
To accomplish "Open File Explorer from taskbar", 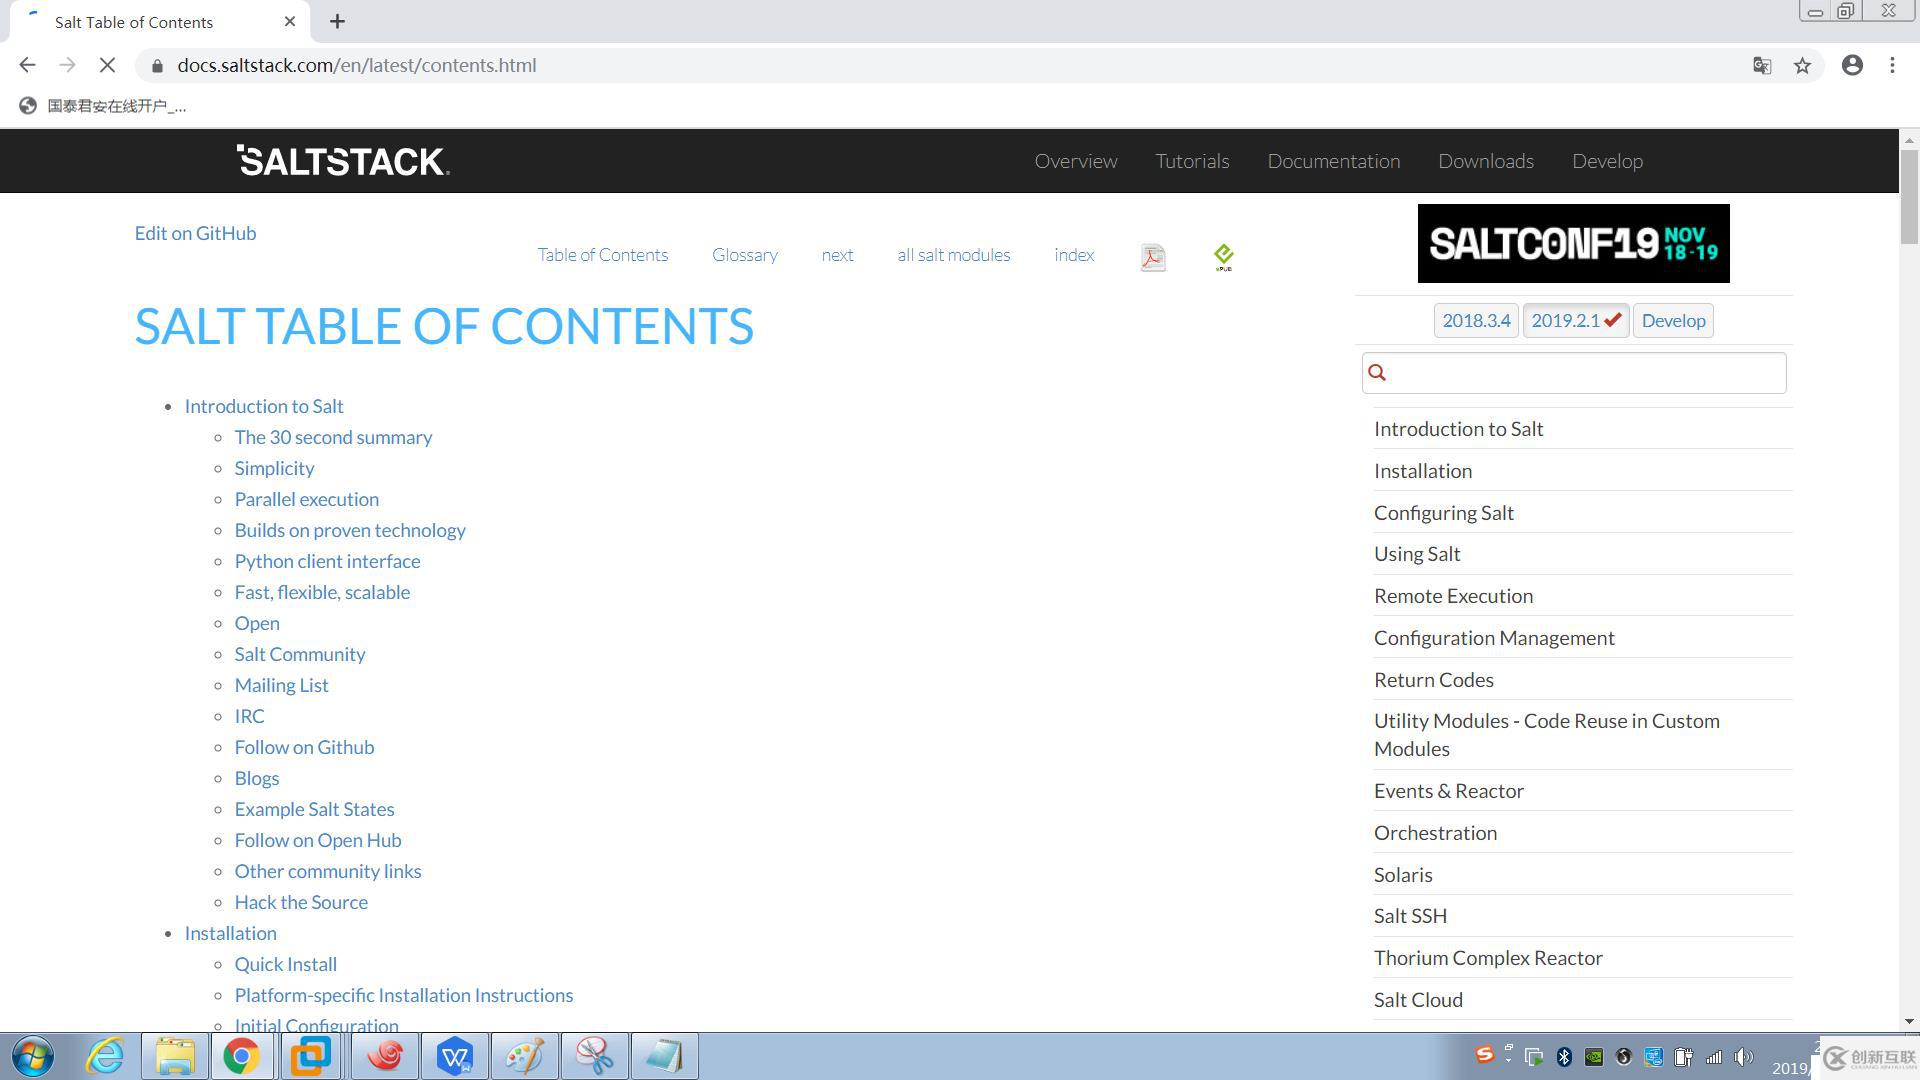I will coord(175,1056).
